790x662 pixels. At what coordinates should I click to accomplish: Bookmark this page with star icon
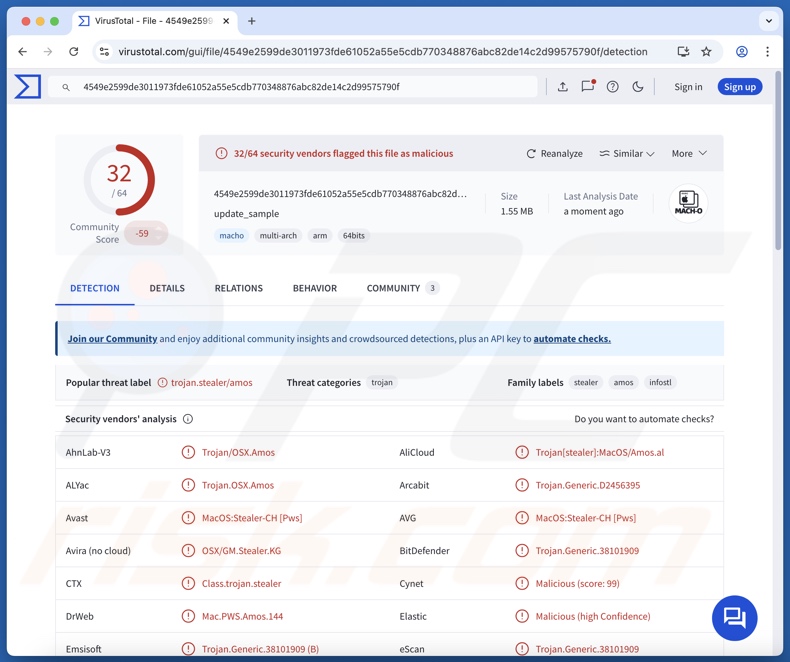[706, 52]
